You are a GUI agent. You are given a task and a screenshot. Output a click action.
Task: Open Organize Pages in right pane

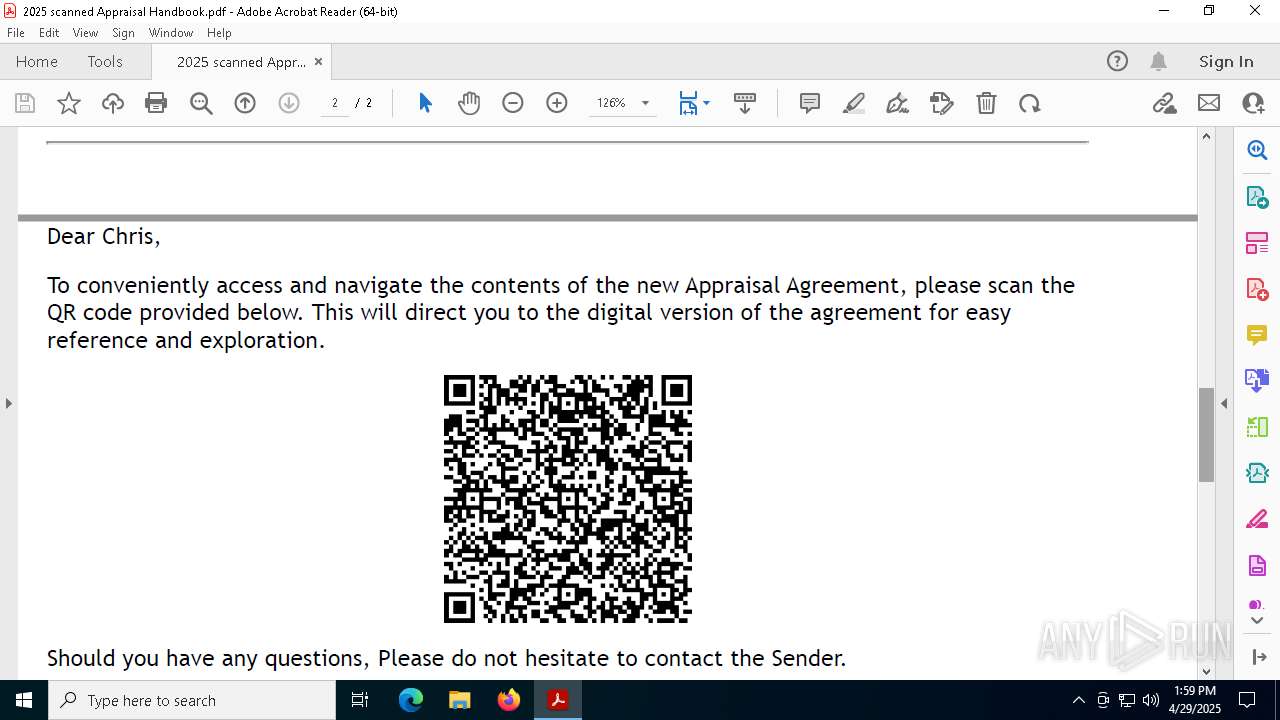1257,242
